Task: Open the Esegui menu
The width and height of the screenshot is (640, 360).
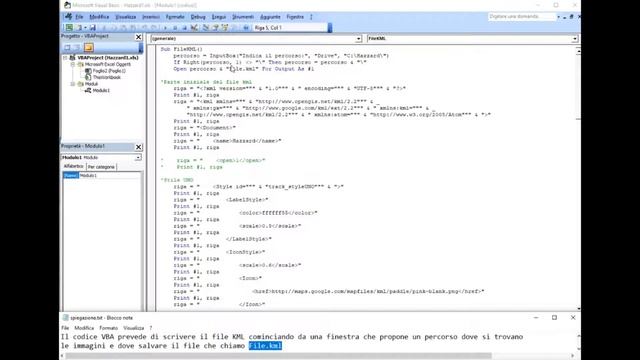Action: (219, 17)
